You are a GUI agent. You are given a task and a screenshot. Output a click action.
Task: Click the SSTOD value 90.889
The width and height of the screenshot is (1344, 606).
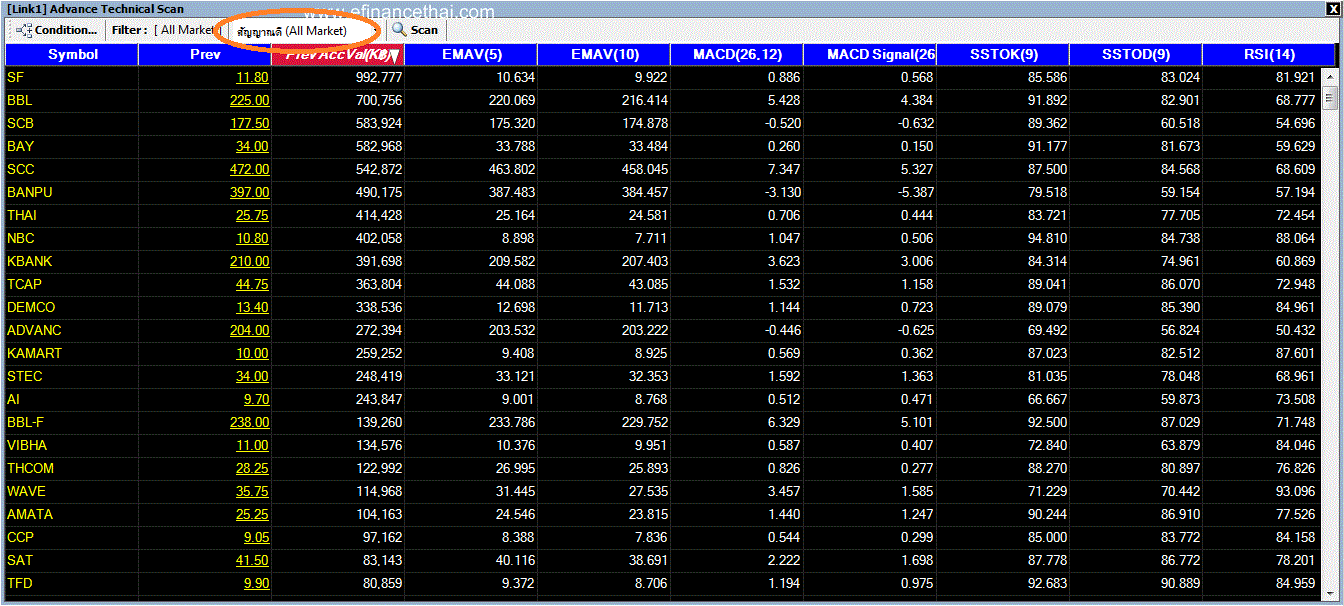tap(1180, 583)
